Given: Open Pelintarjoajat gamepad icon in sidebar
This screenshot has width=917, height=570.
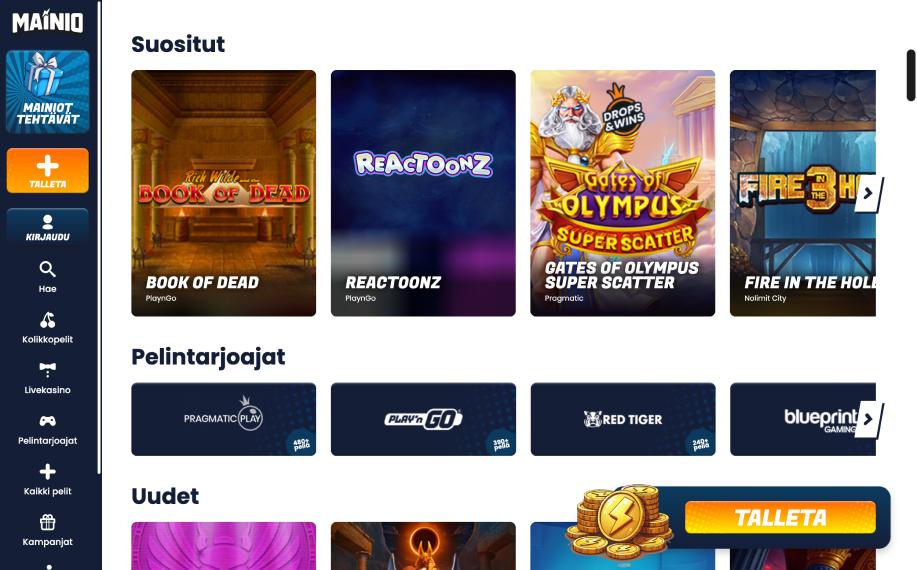Looking at the screenshot, I should pyautogui.click(x=47, y=421).
